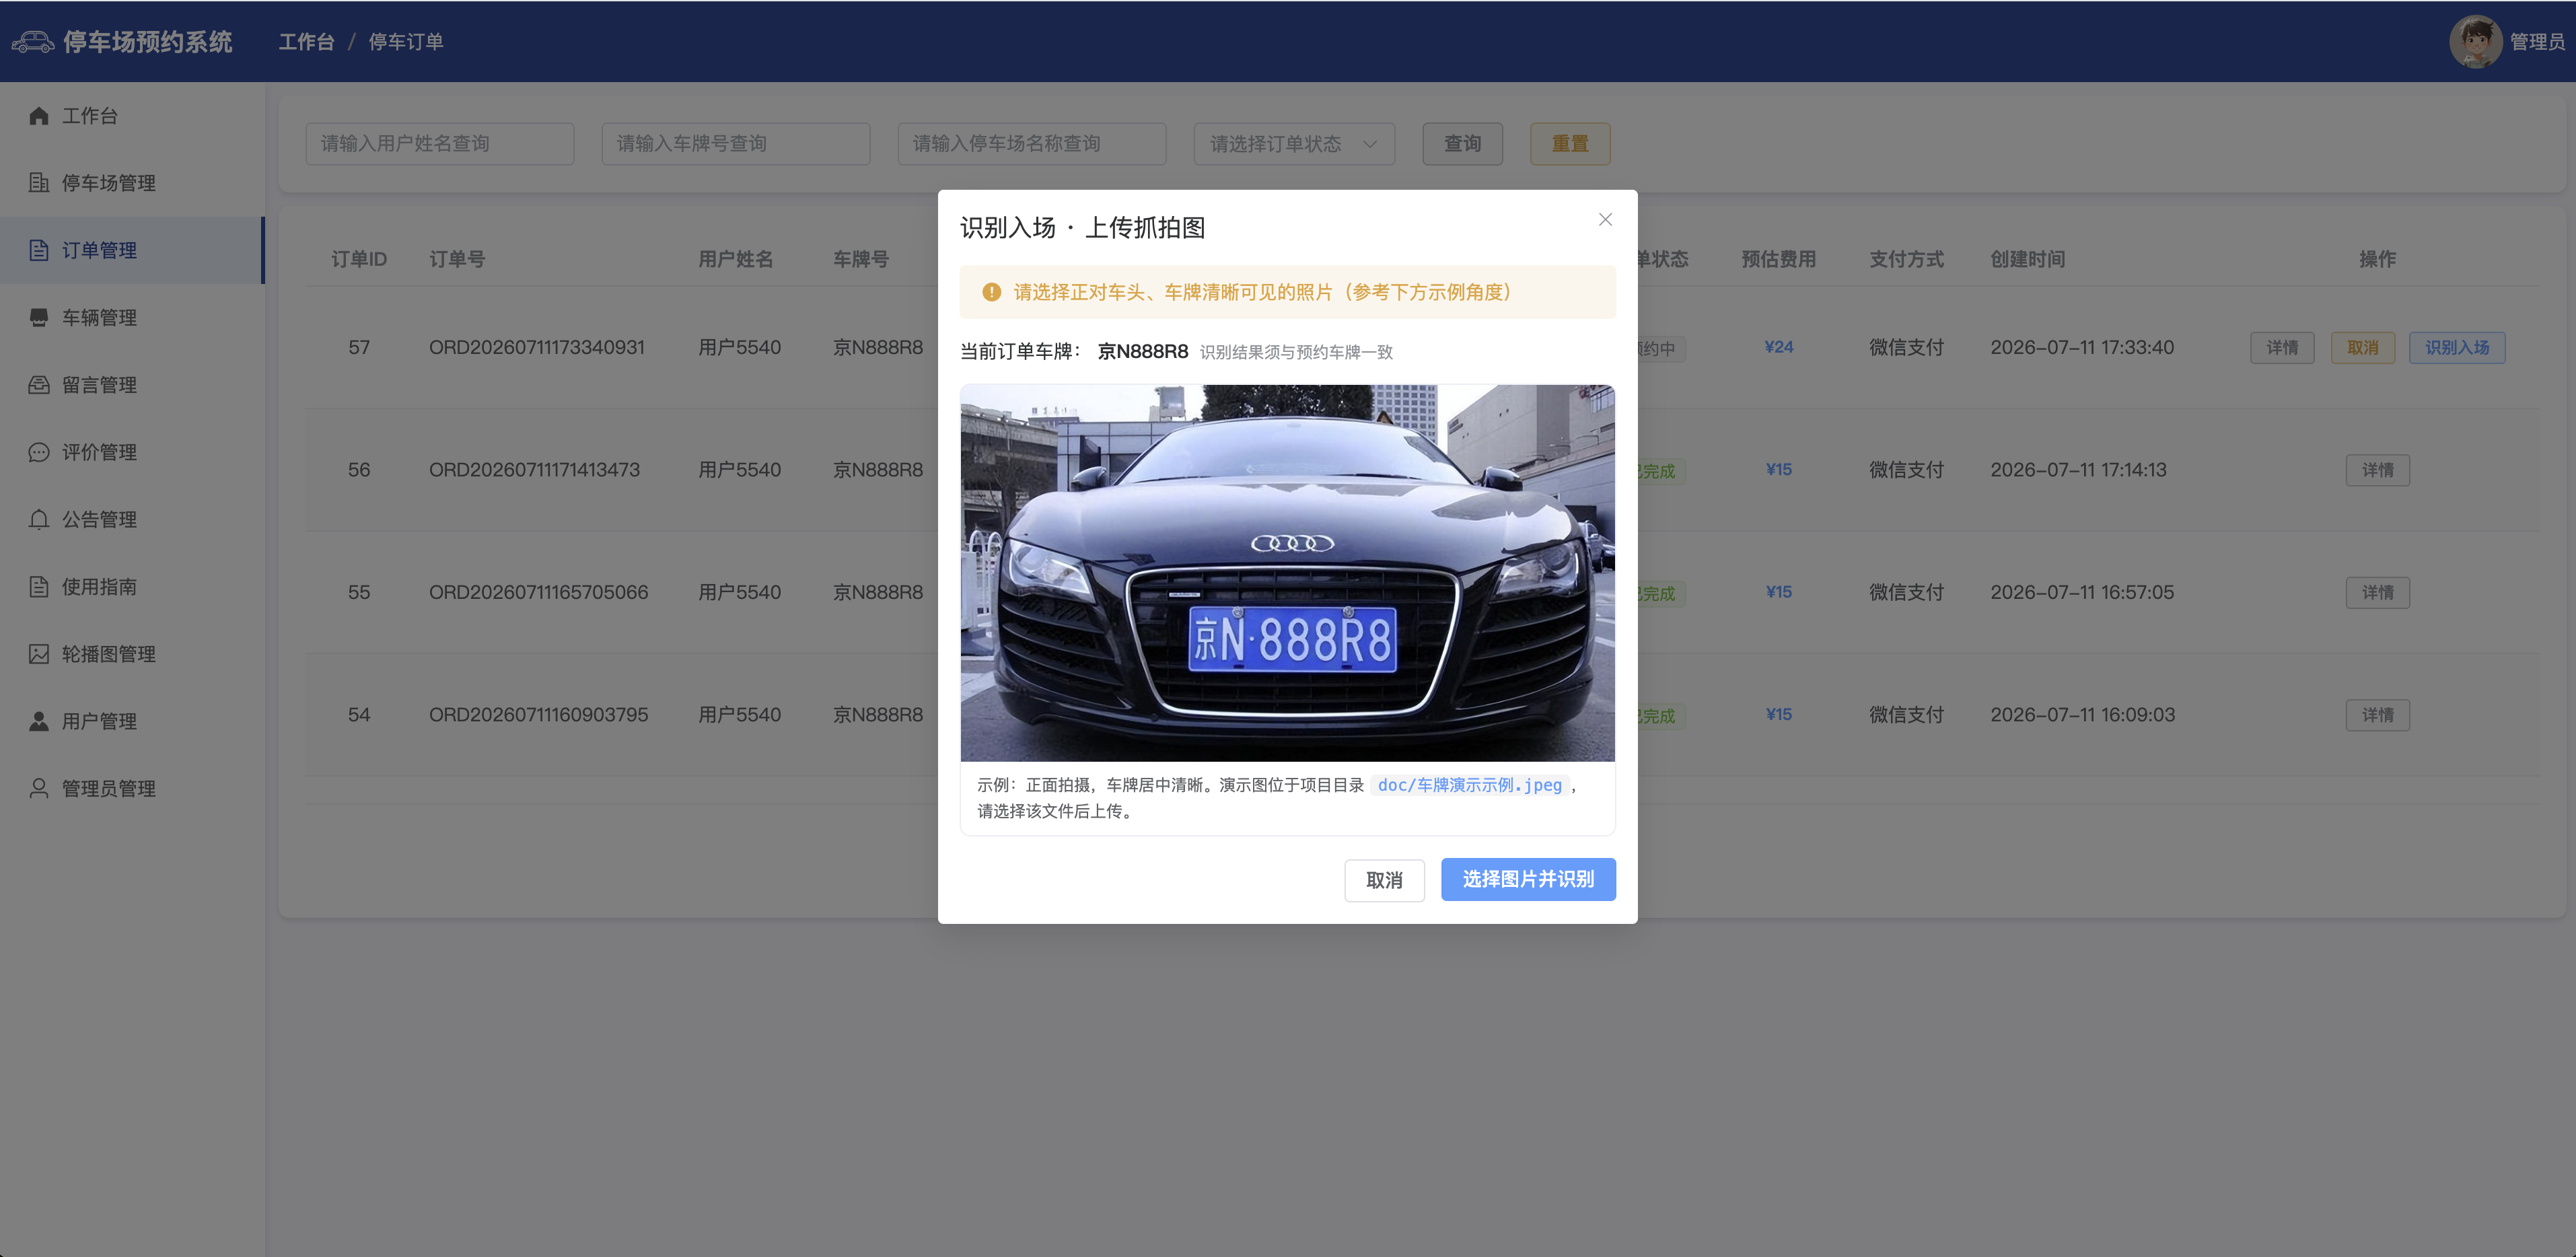Screen dimensions: 2576x1257
Task: Click the ¥24 fee for order 57
Action: (1779, 347)
